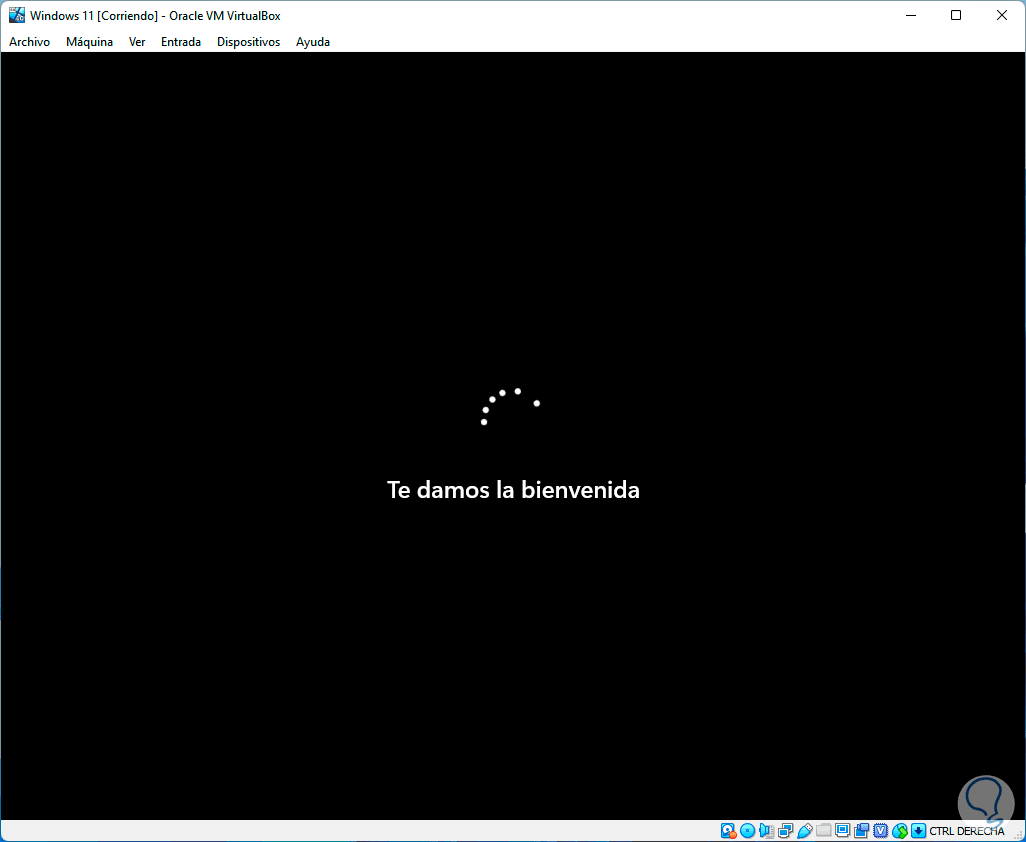Click the hard disk activity status icon
The height and width of the screenshot is (842, 1026).
pyautogui.click(x=728, y=831)
